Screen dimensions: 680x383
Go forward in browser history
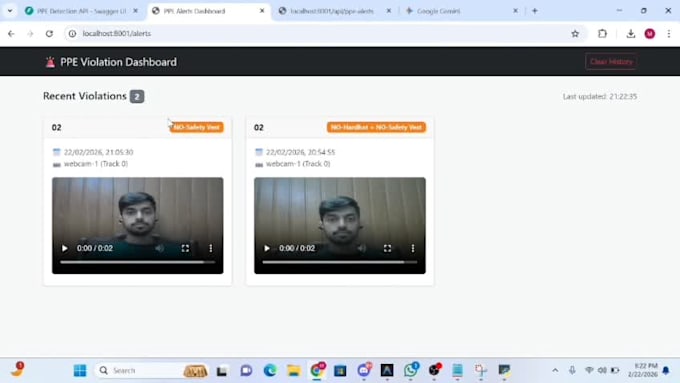30,33
